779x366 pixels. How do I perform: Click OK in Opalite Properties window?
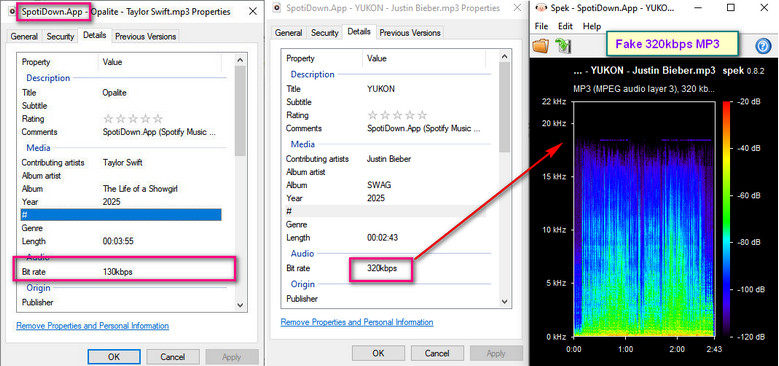pyautogui.click(x=113, y=357)
